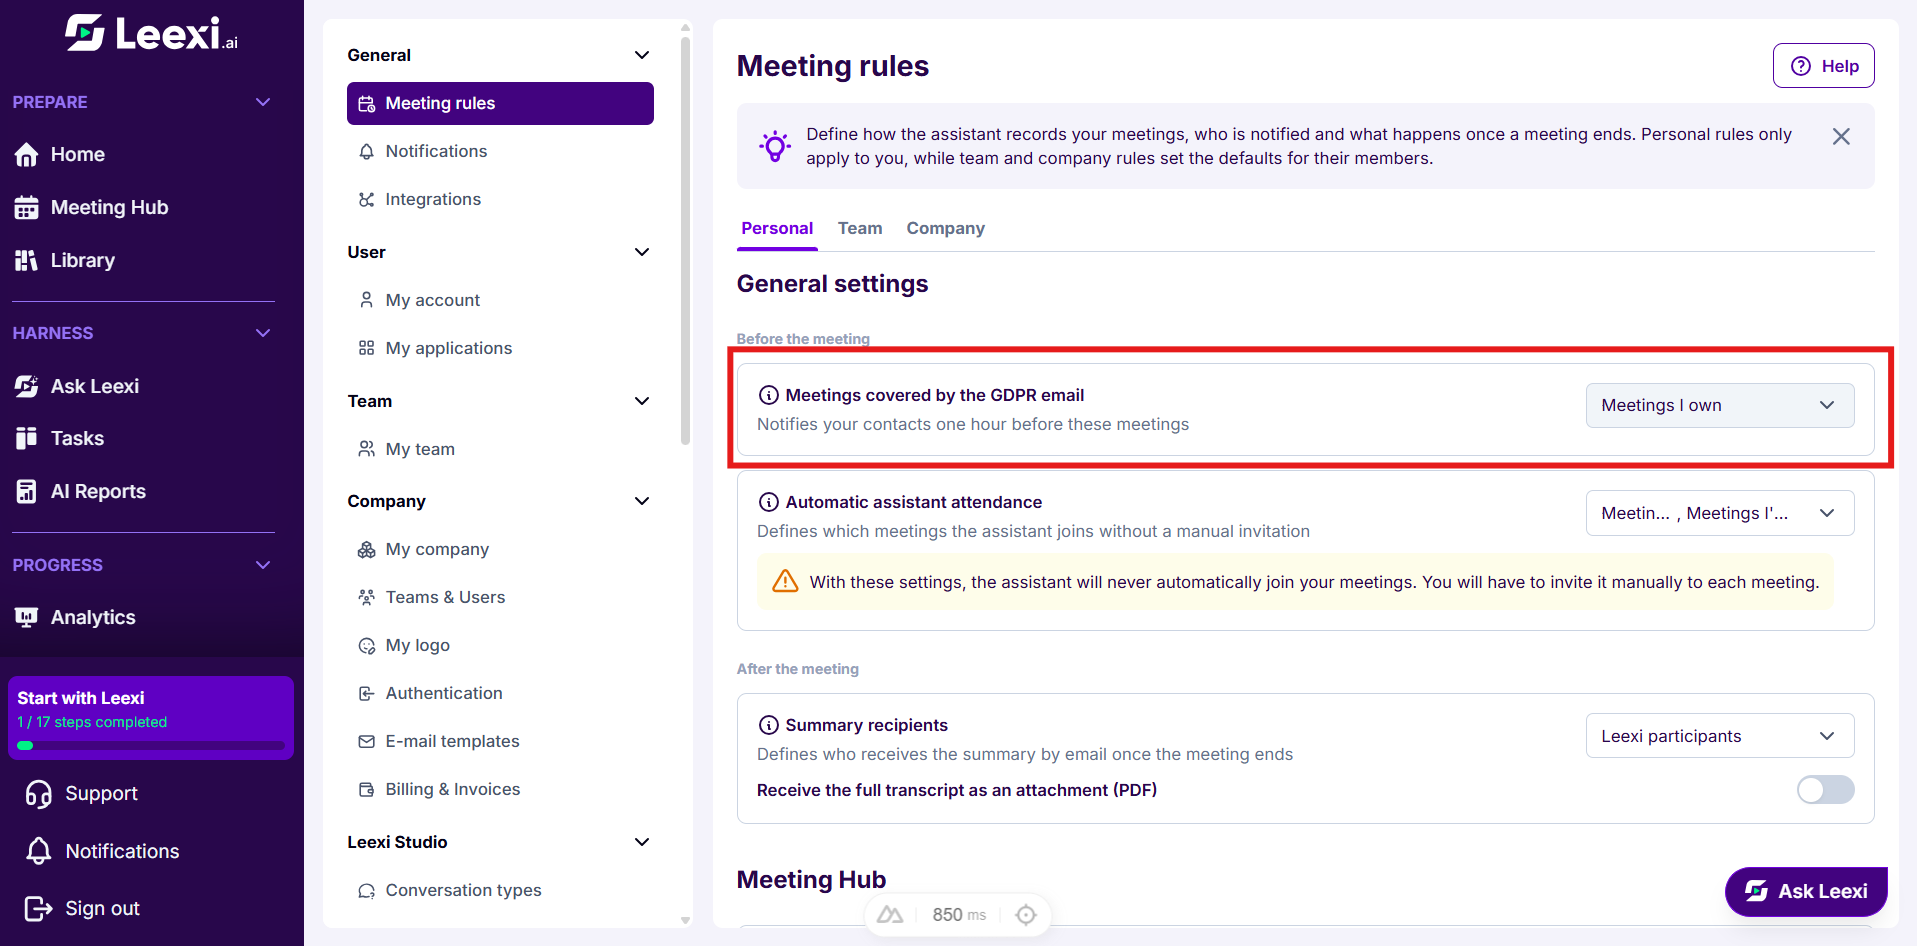Click the warning triangle icon in alert
1917x946 pixels.
(785, 582)
